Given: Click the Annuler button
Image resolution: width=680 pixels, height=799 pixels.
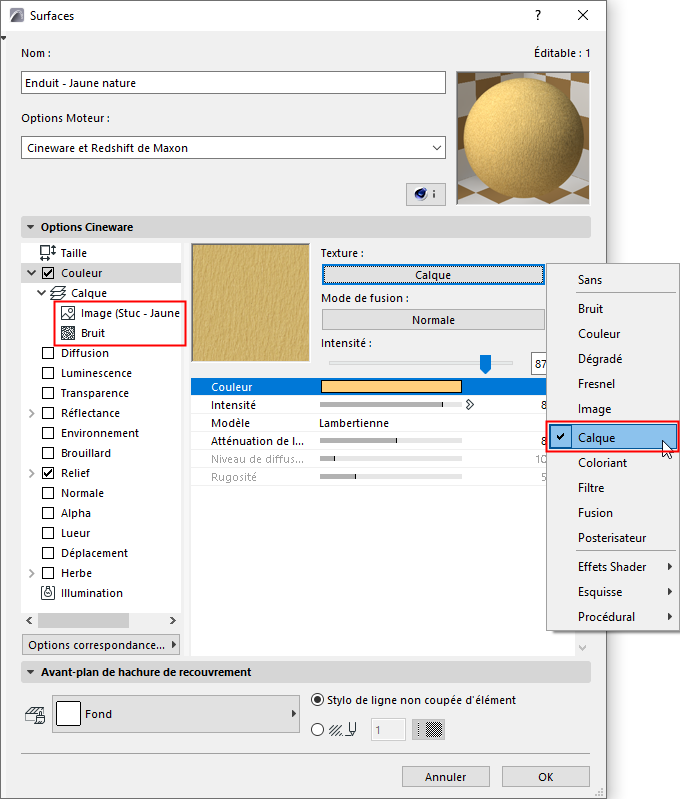Looking at the screenshot, I should pos(446,777).
